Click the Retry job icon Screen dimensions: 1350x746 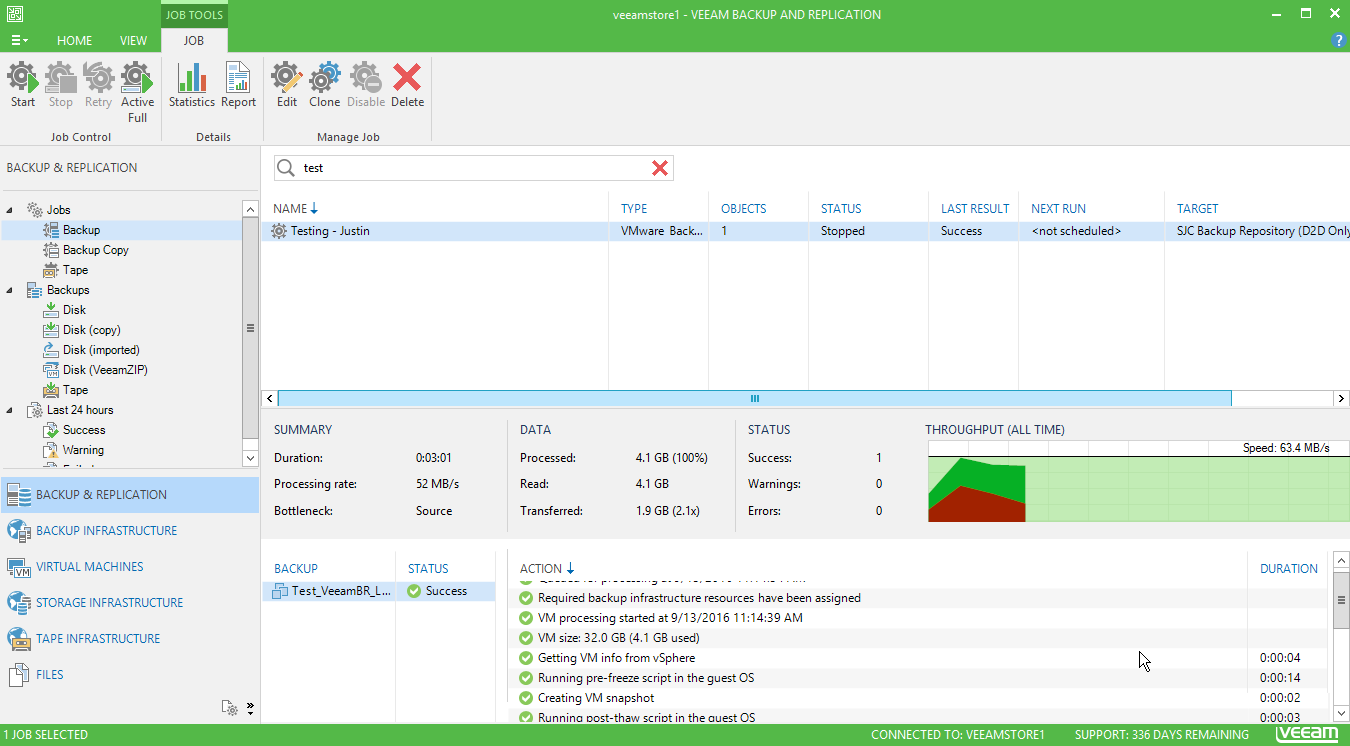97,85
